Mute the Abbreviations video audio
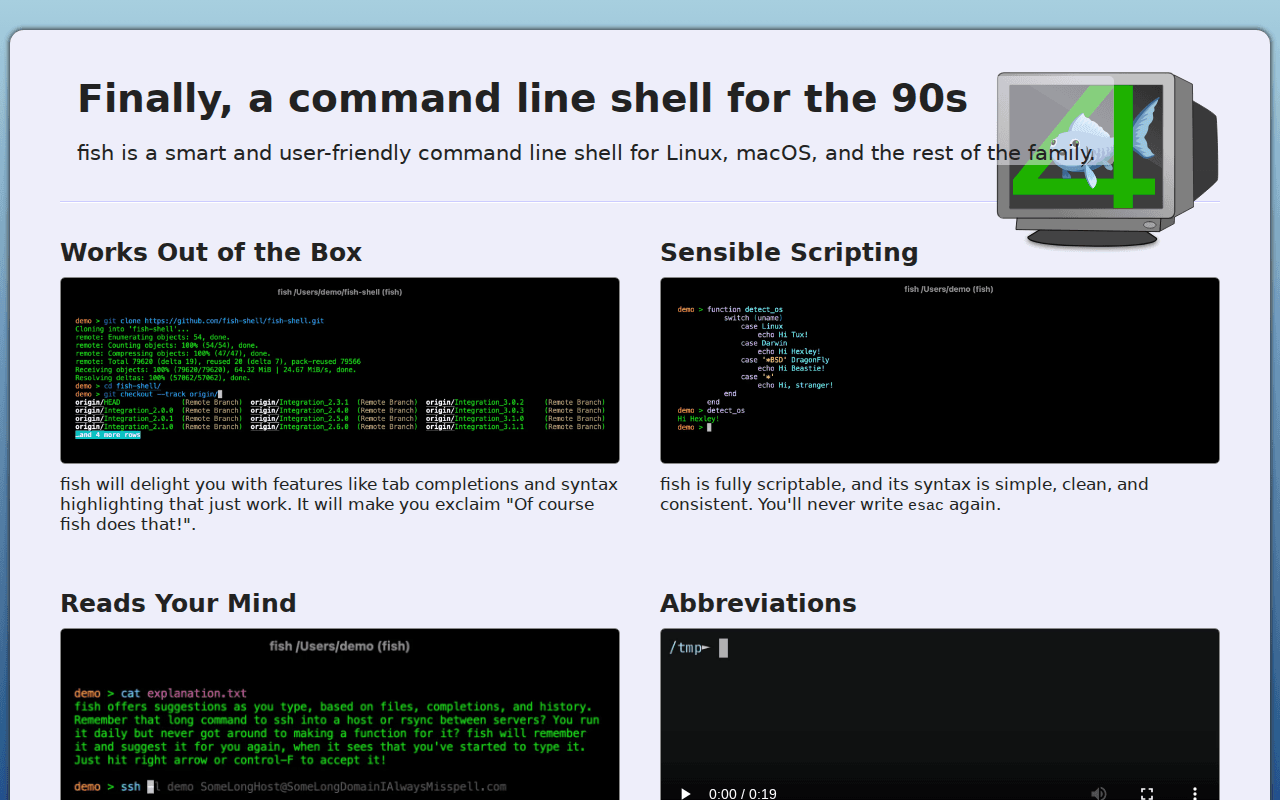The height and width of the screenshot is (800, 1280). pyautogui.click(x=1099, y=793)
